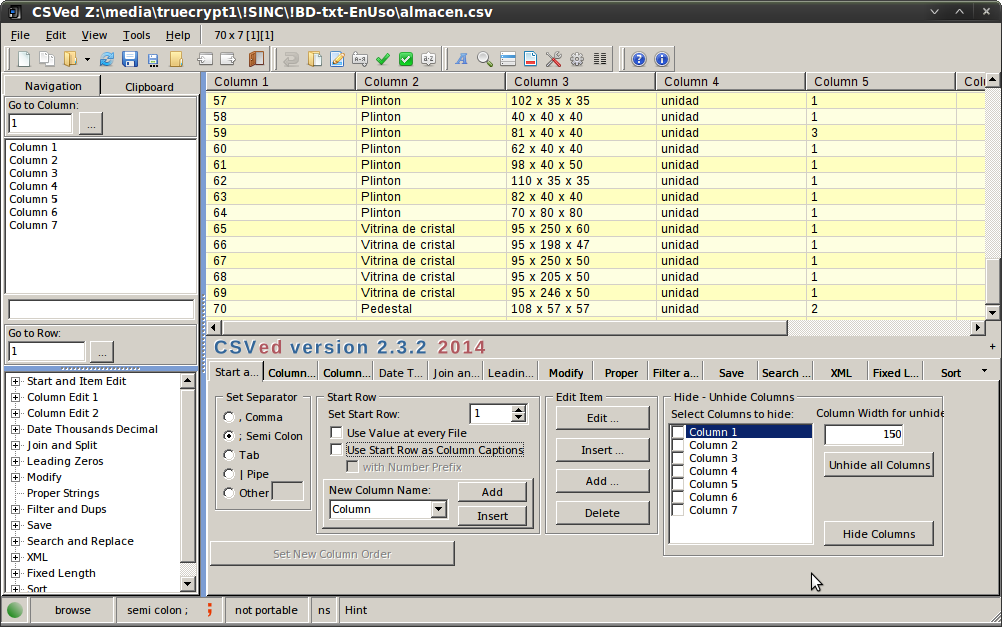Open the Tools menu
This screenshot has width=1002, height=627.
[136, 35]
